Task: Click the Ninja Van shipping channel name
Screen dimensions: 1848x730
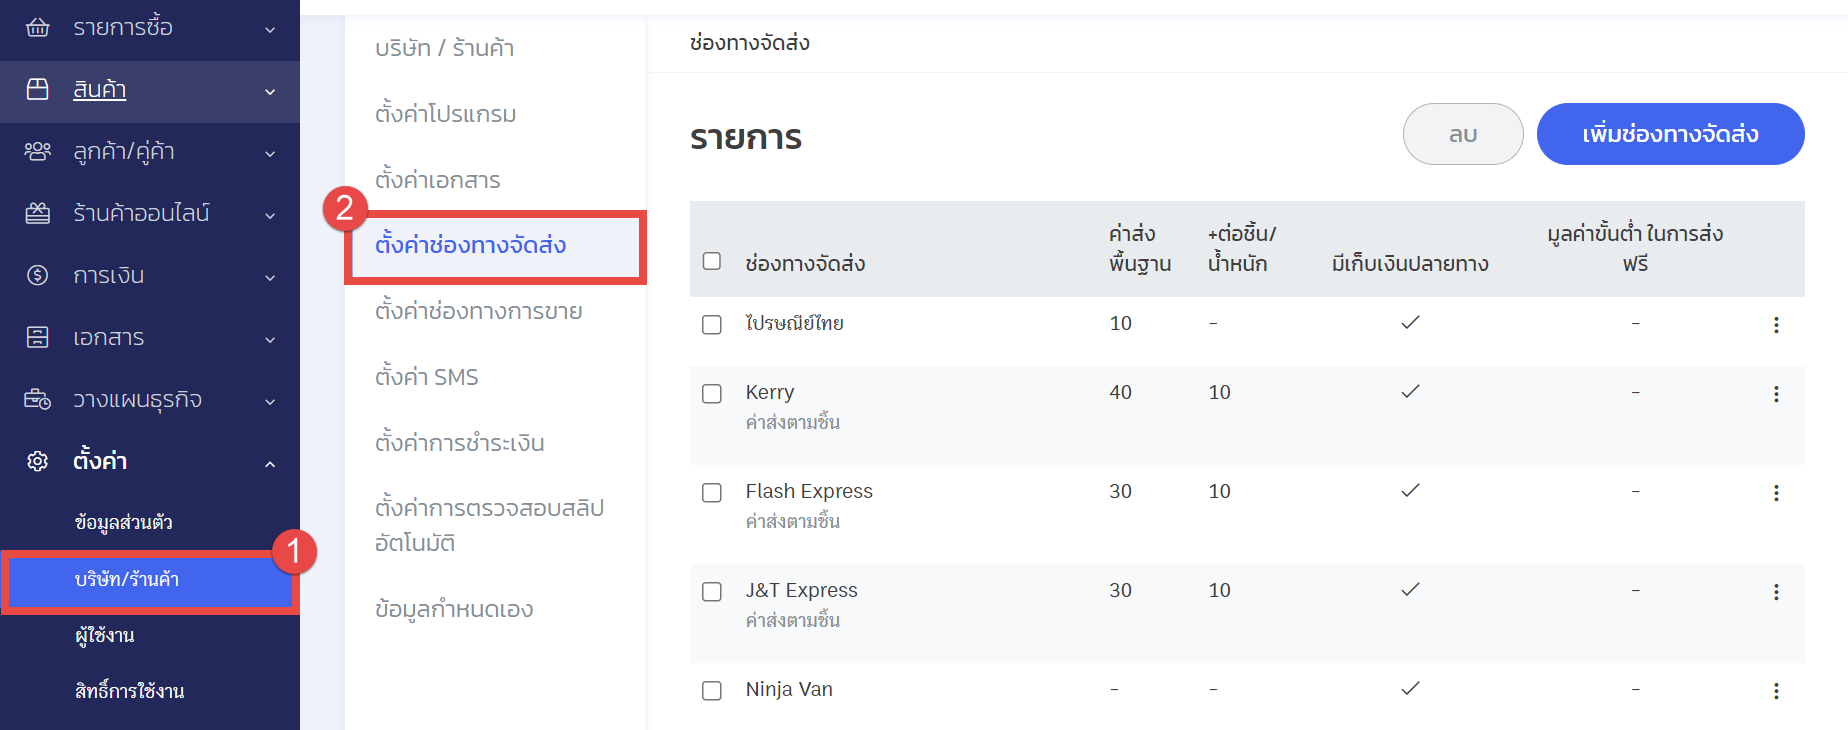Action: [x=789, y=689]
